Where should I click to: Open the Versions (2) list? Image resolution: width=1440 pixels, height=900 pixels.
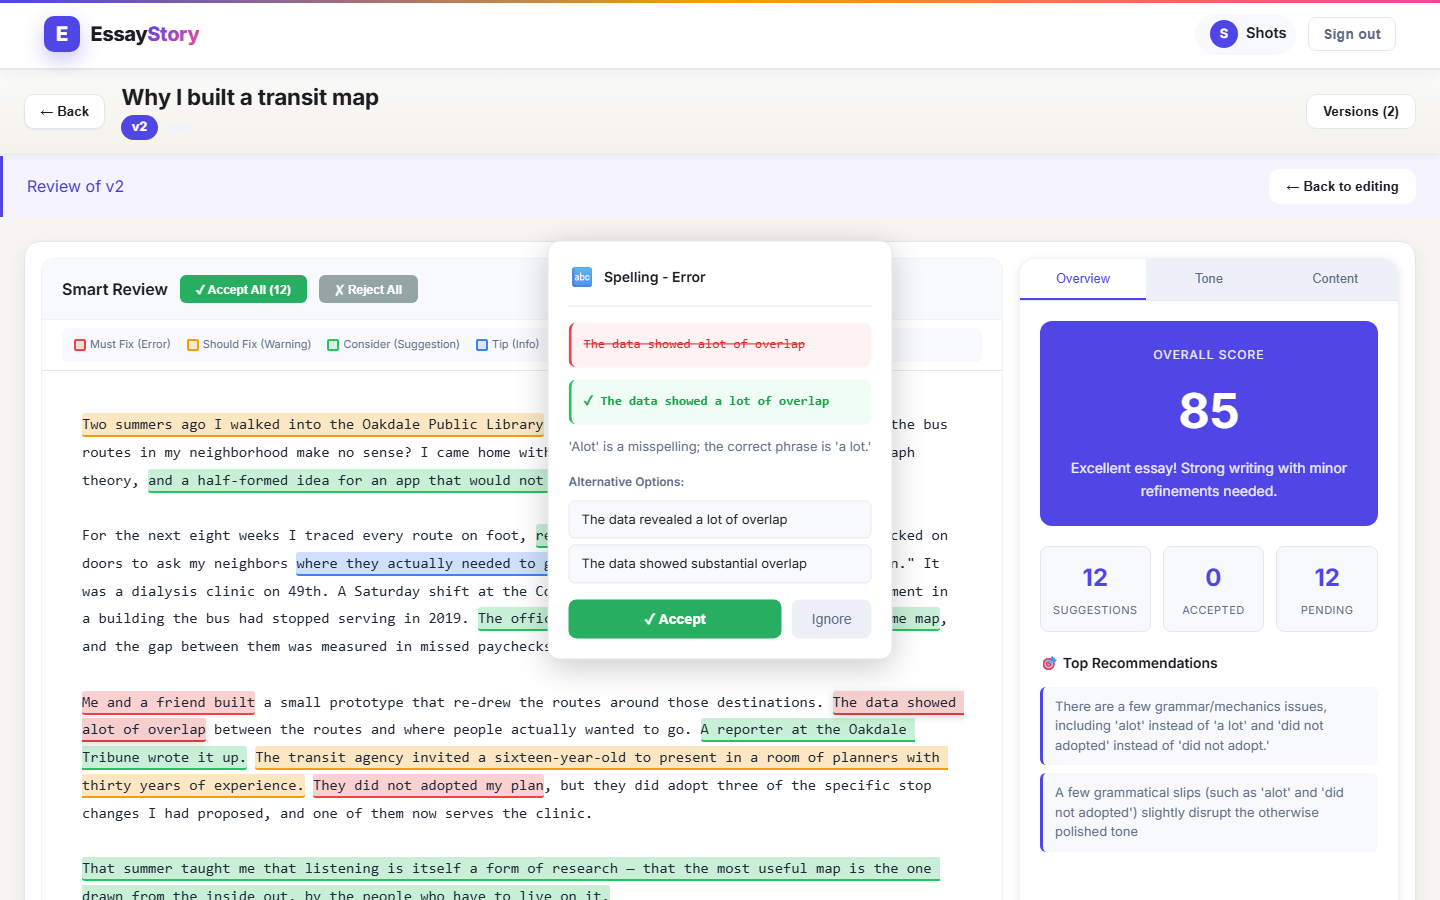pos(1361,111)
